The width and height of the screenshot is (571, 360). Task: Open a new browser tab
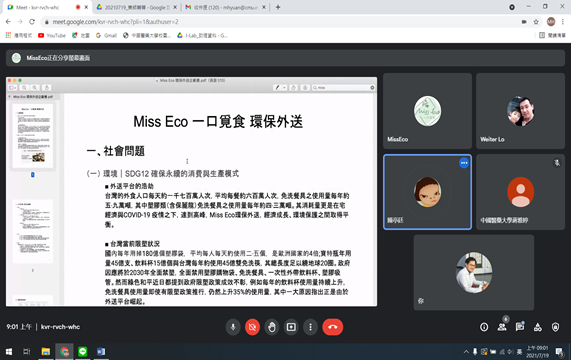278,7
